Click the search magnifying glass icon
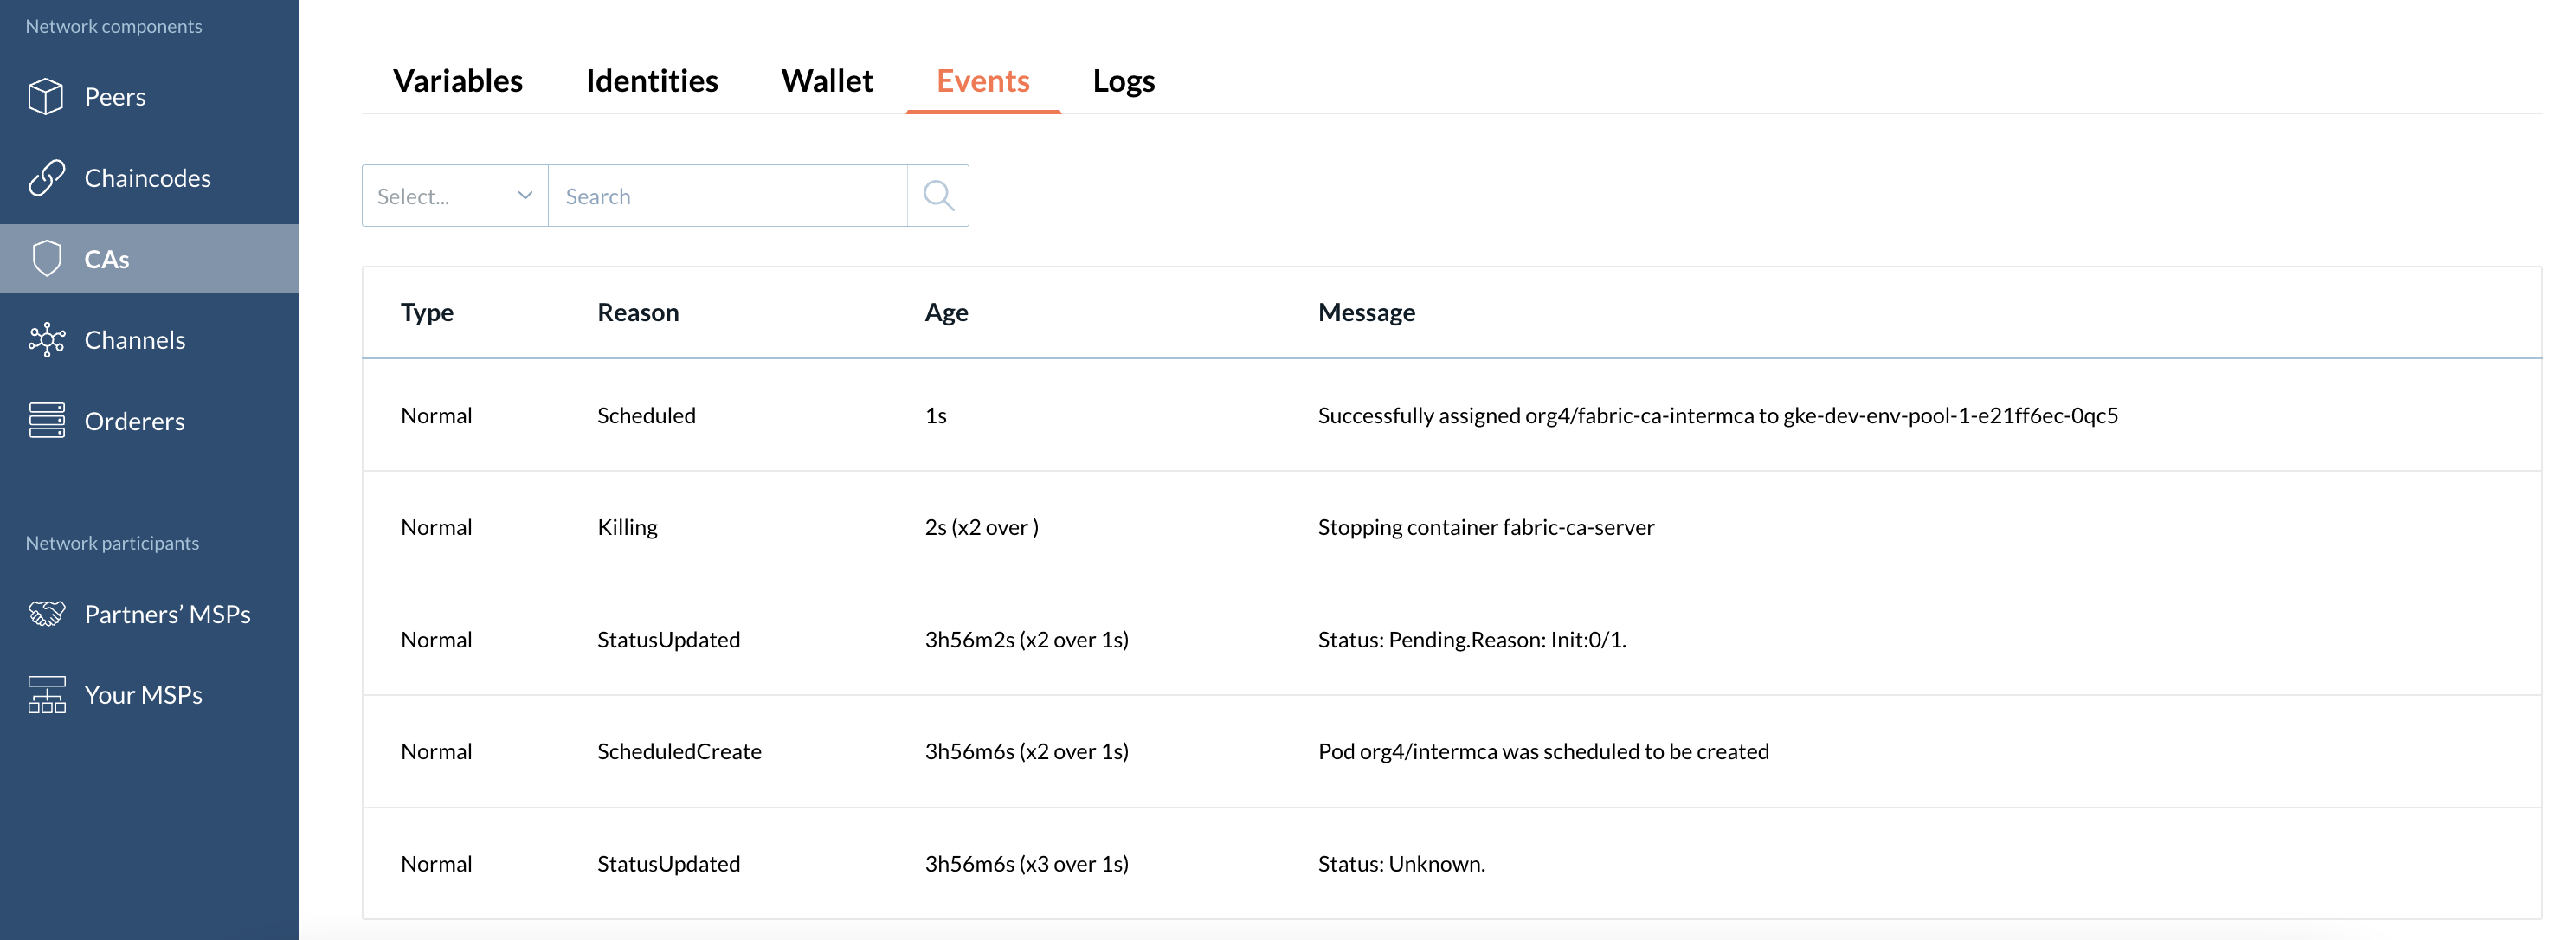The height and width of the screenshot is (940, 2576). [938, 195]
